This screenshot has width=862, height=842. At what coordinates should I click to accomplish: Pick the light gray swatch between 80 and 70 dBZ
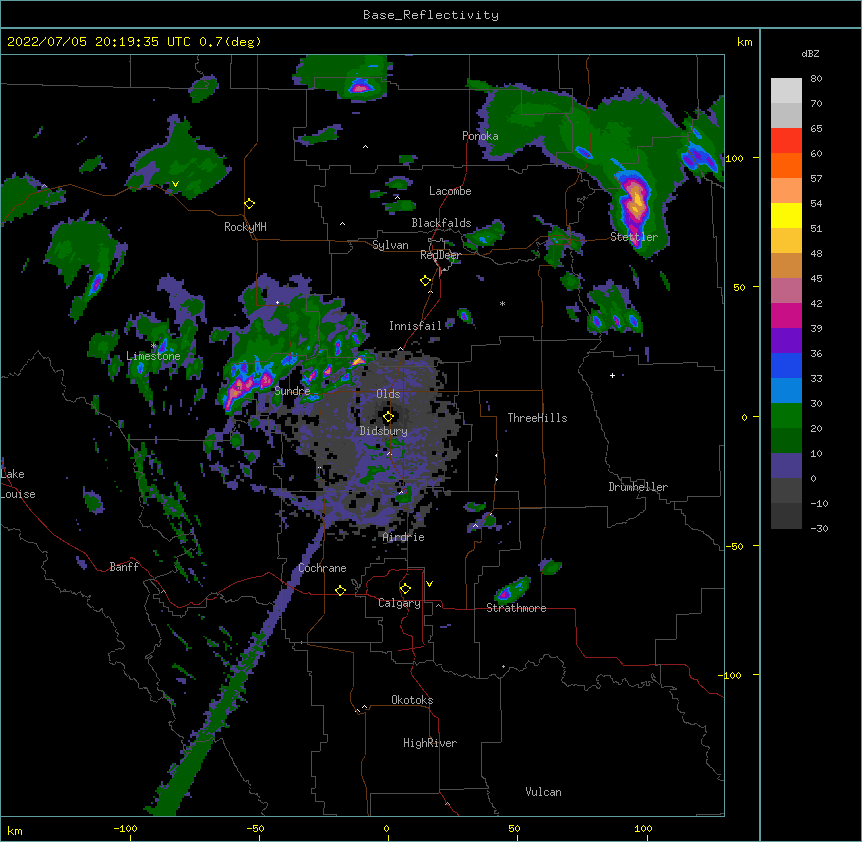(786, 91)
